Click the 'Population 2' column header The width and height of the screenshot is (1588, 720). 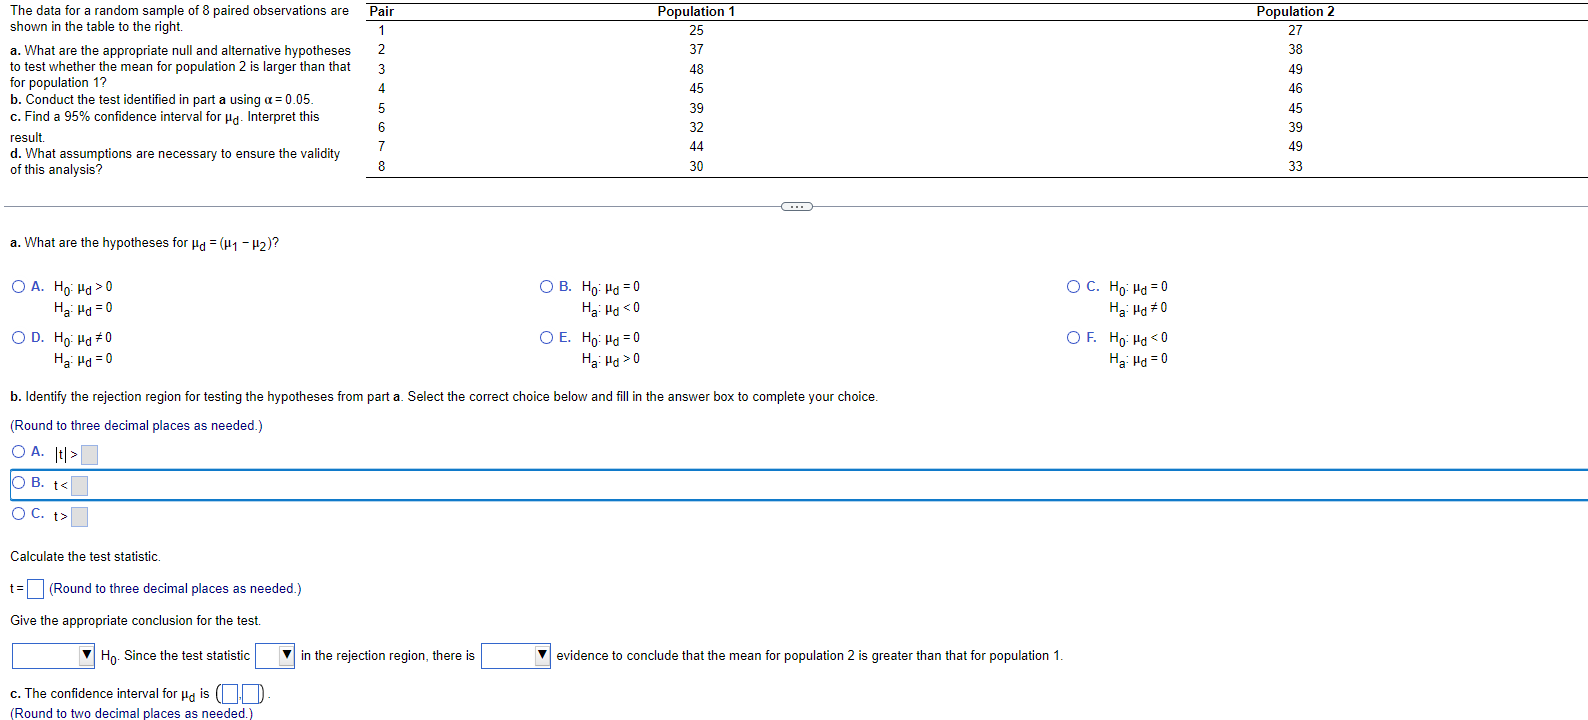(1295, 11)
